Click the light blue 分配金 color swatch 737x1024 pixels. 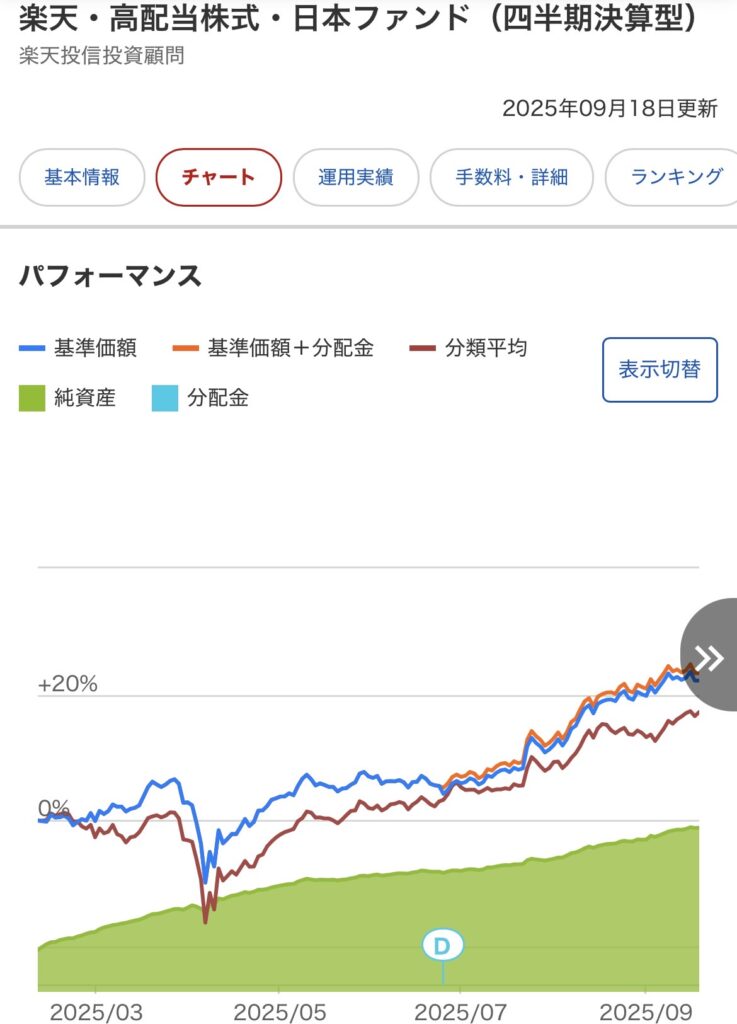(165, 398)
